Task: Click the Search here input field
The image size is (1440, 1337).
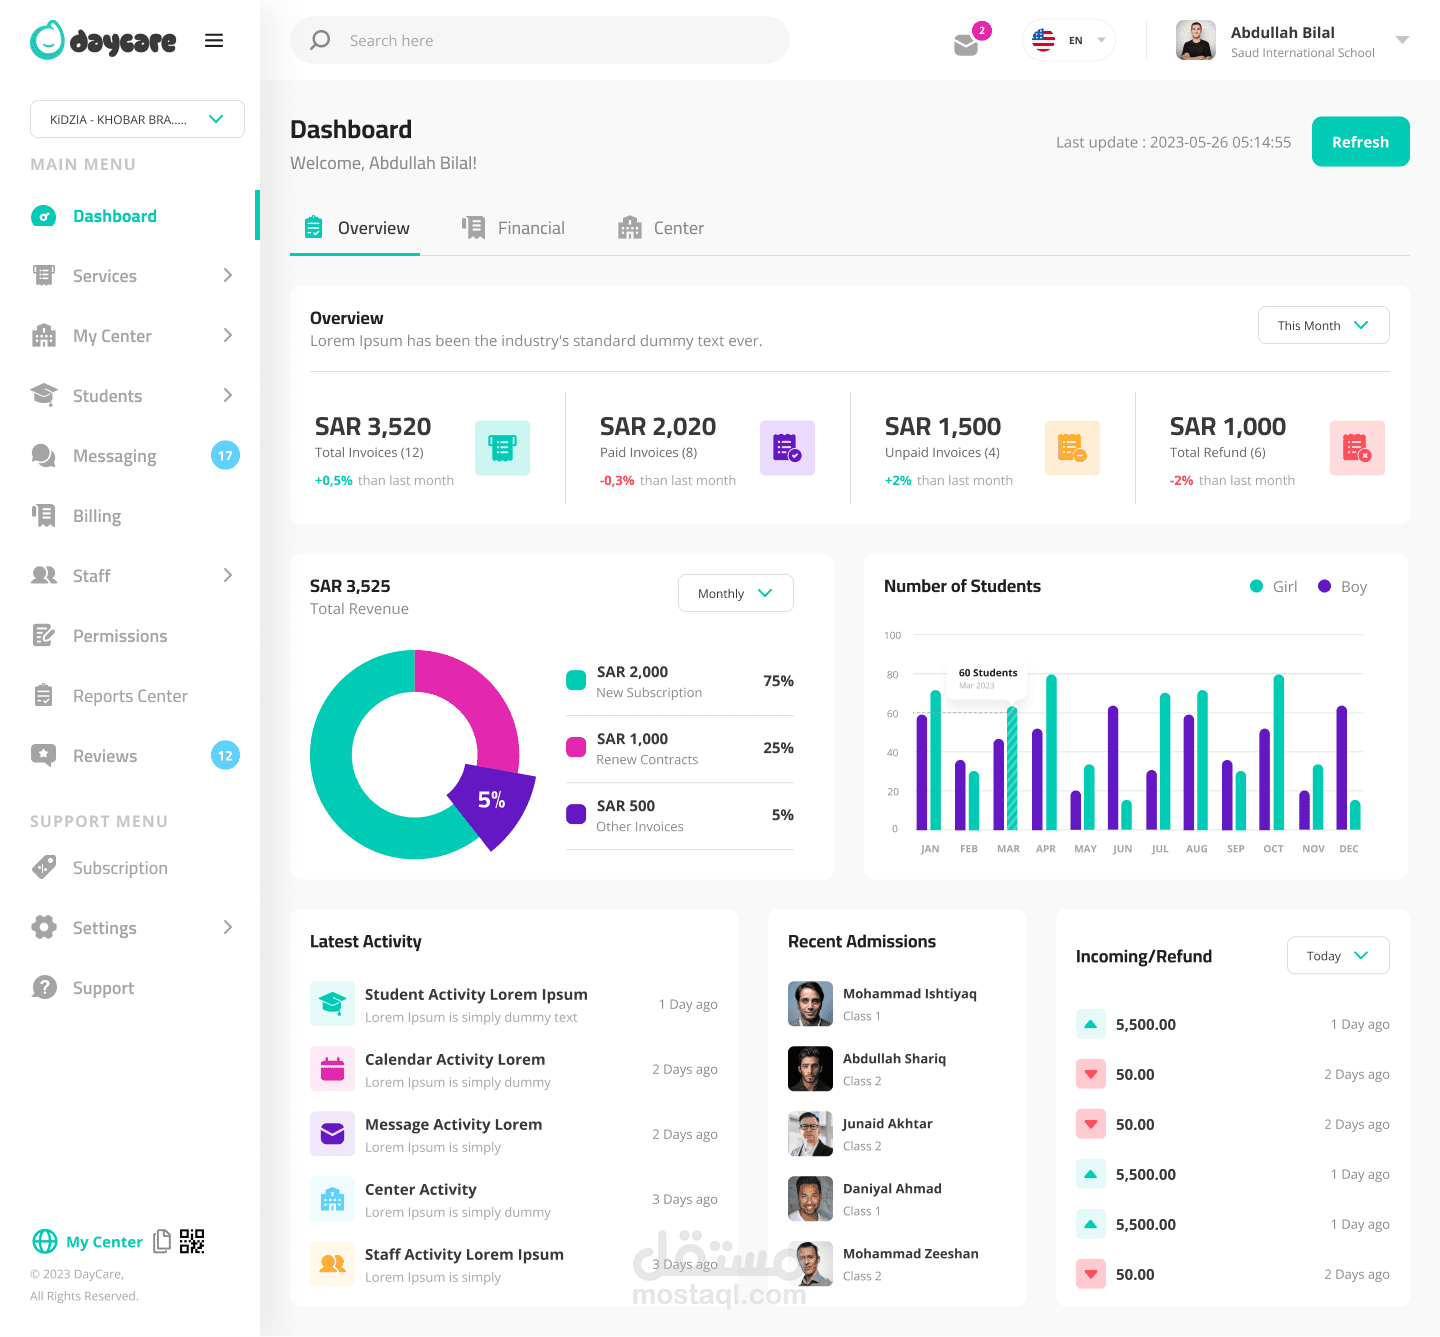Action: 540,40
